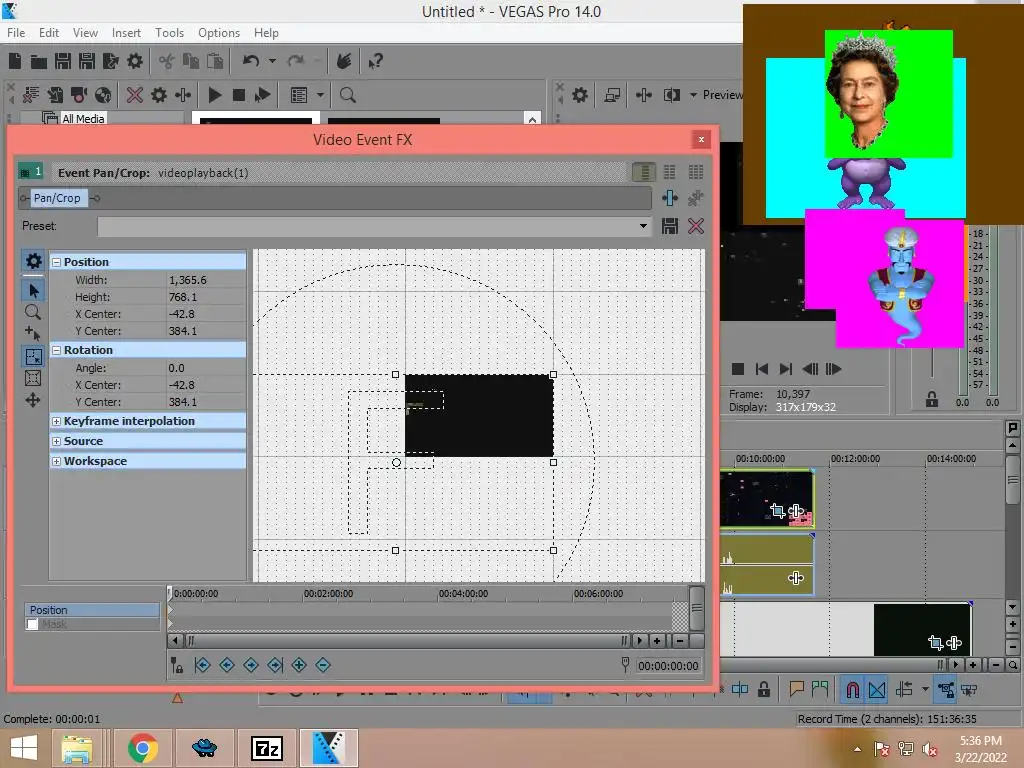This screenshot has width=1024, height=768.
Task: Open the Tools menu
Action: [169, 33]
